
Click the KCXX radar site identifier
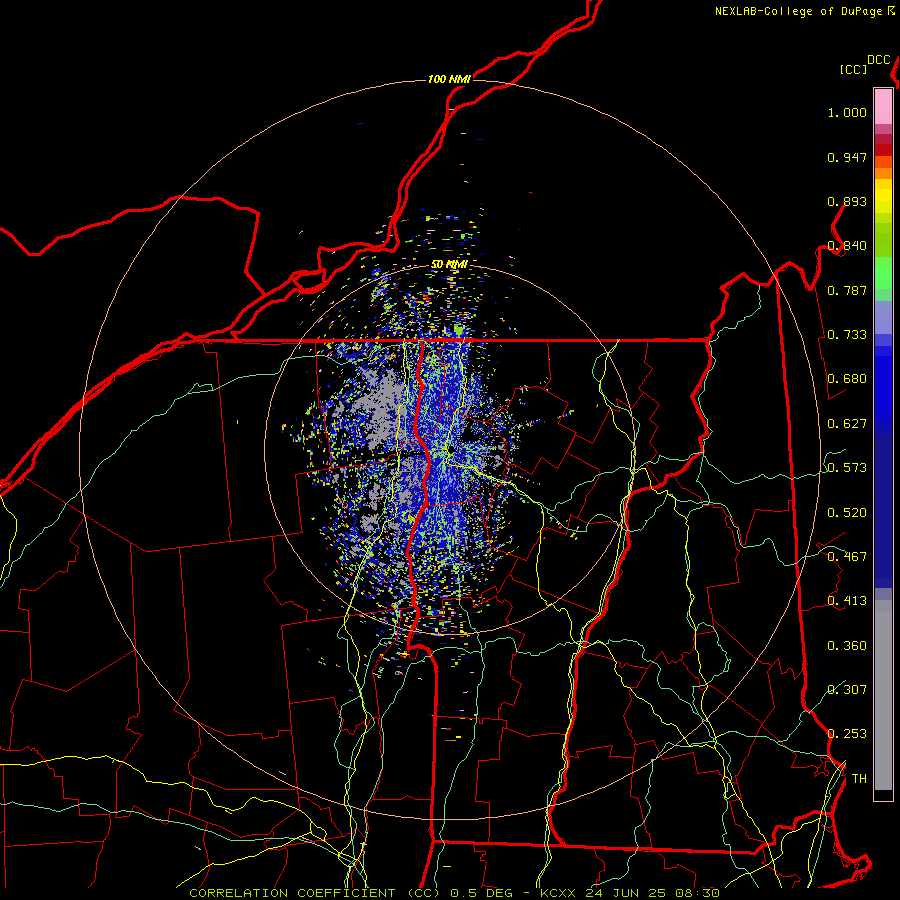click(x=557, y=893)
